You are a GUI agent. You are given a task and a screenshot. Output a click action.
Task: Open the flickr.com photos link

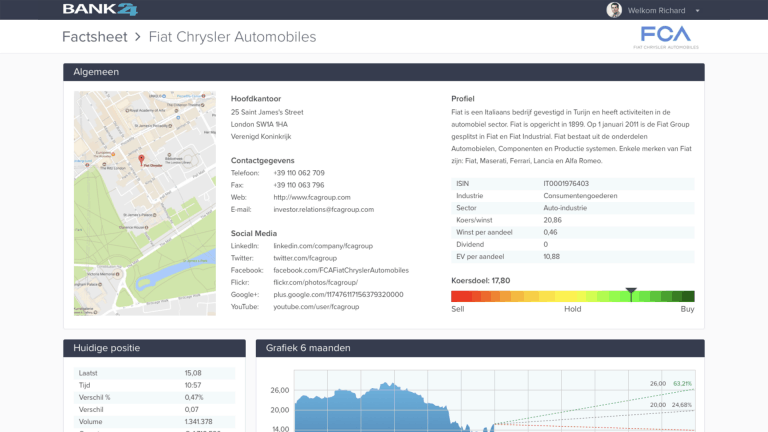point(315,283)
